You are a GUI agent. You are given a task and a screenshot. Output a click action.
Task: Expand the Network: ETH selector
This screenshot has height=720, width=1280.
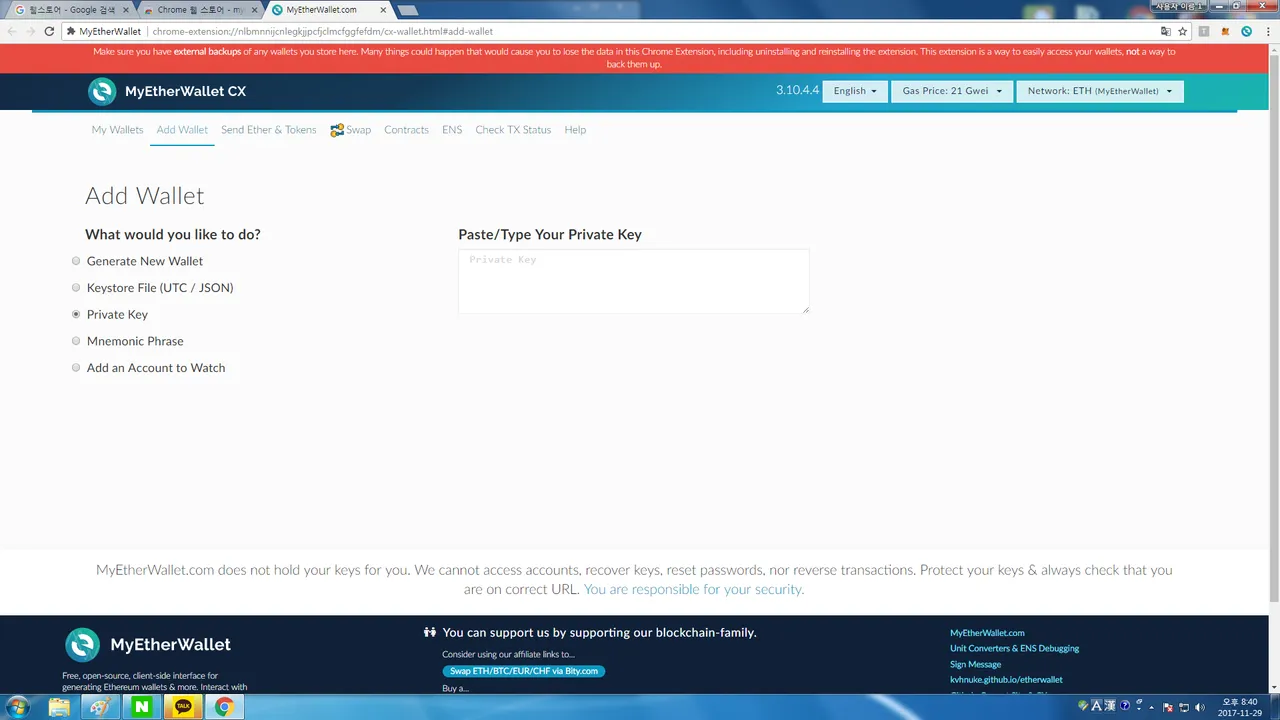pyautogui.click(x=1100, y=91)
